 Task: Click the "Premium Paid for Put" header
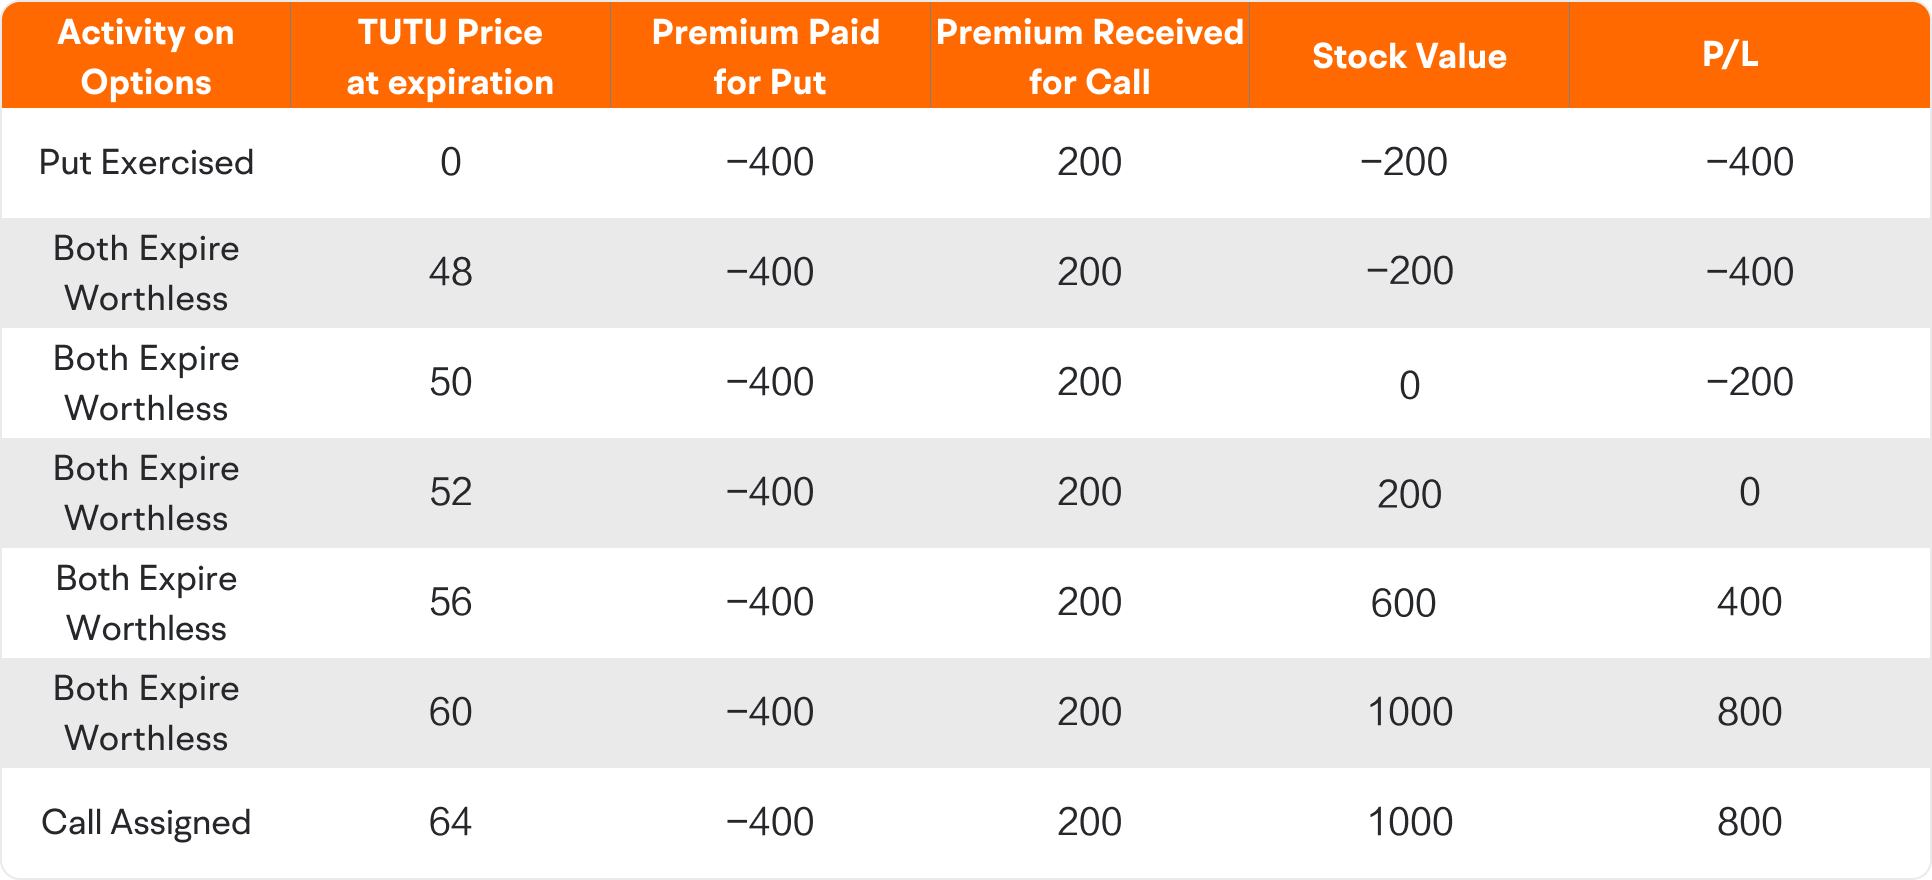(769, 57)
